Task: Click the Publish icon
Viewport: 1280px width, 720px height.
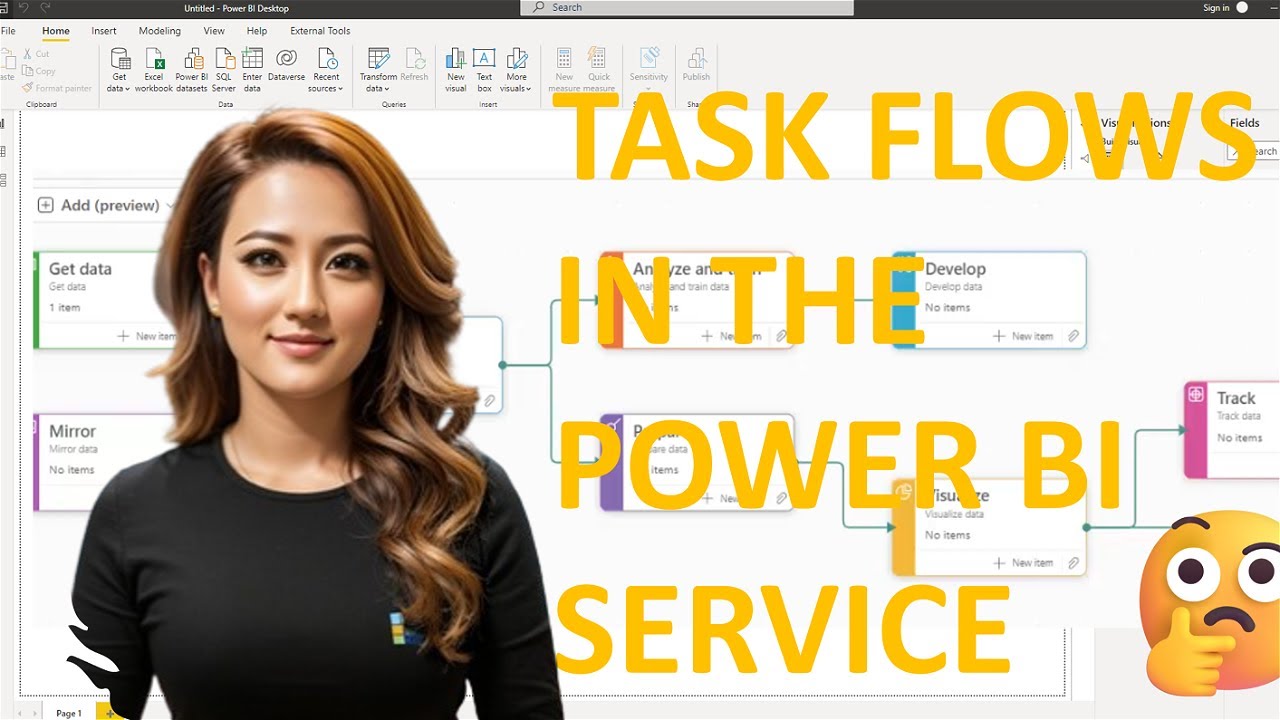Action: 697,58
